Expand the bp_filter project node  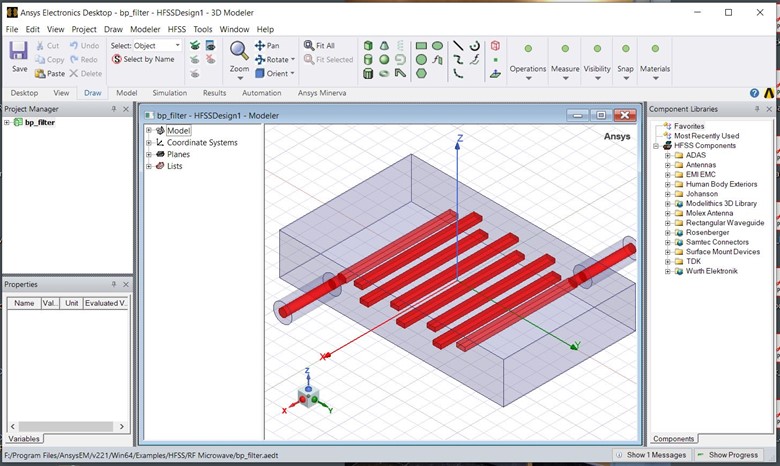[7, 122]
